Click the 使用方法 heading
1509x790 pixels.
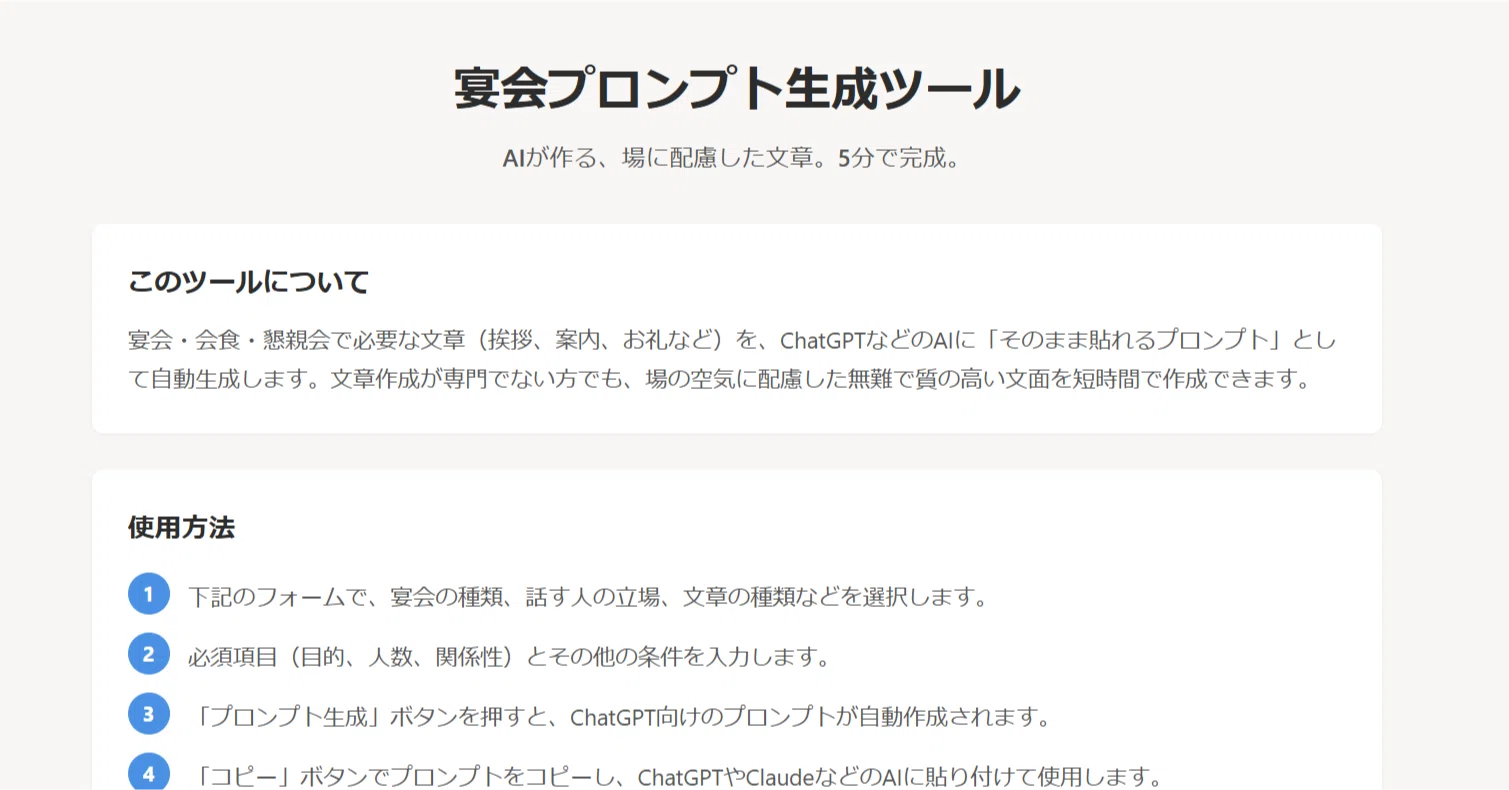(181, 528)
